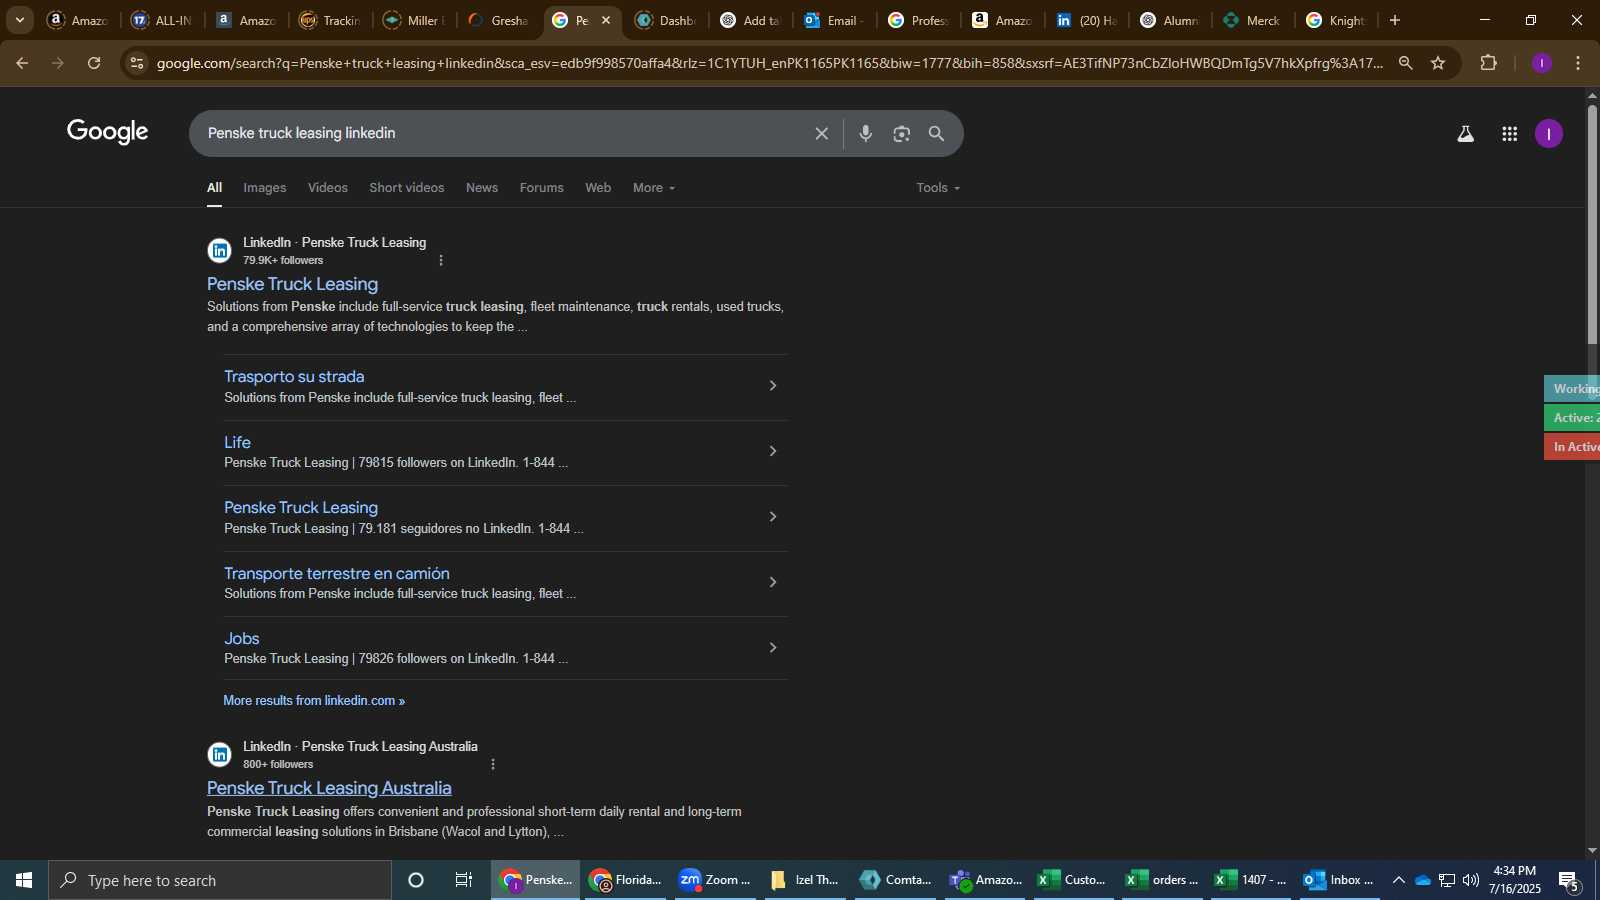Screen dimensions: 1600x900
Task: Open Penske Truck Leasing main result link
Action: point(292,284)
